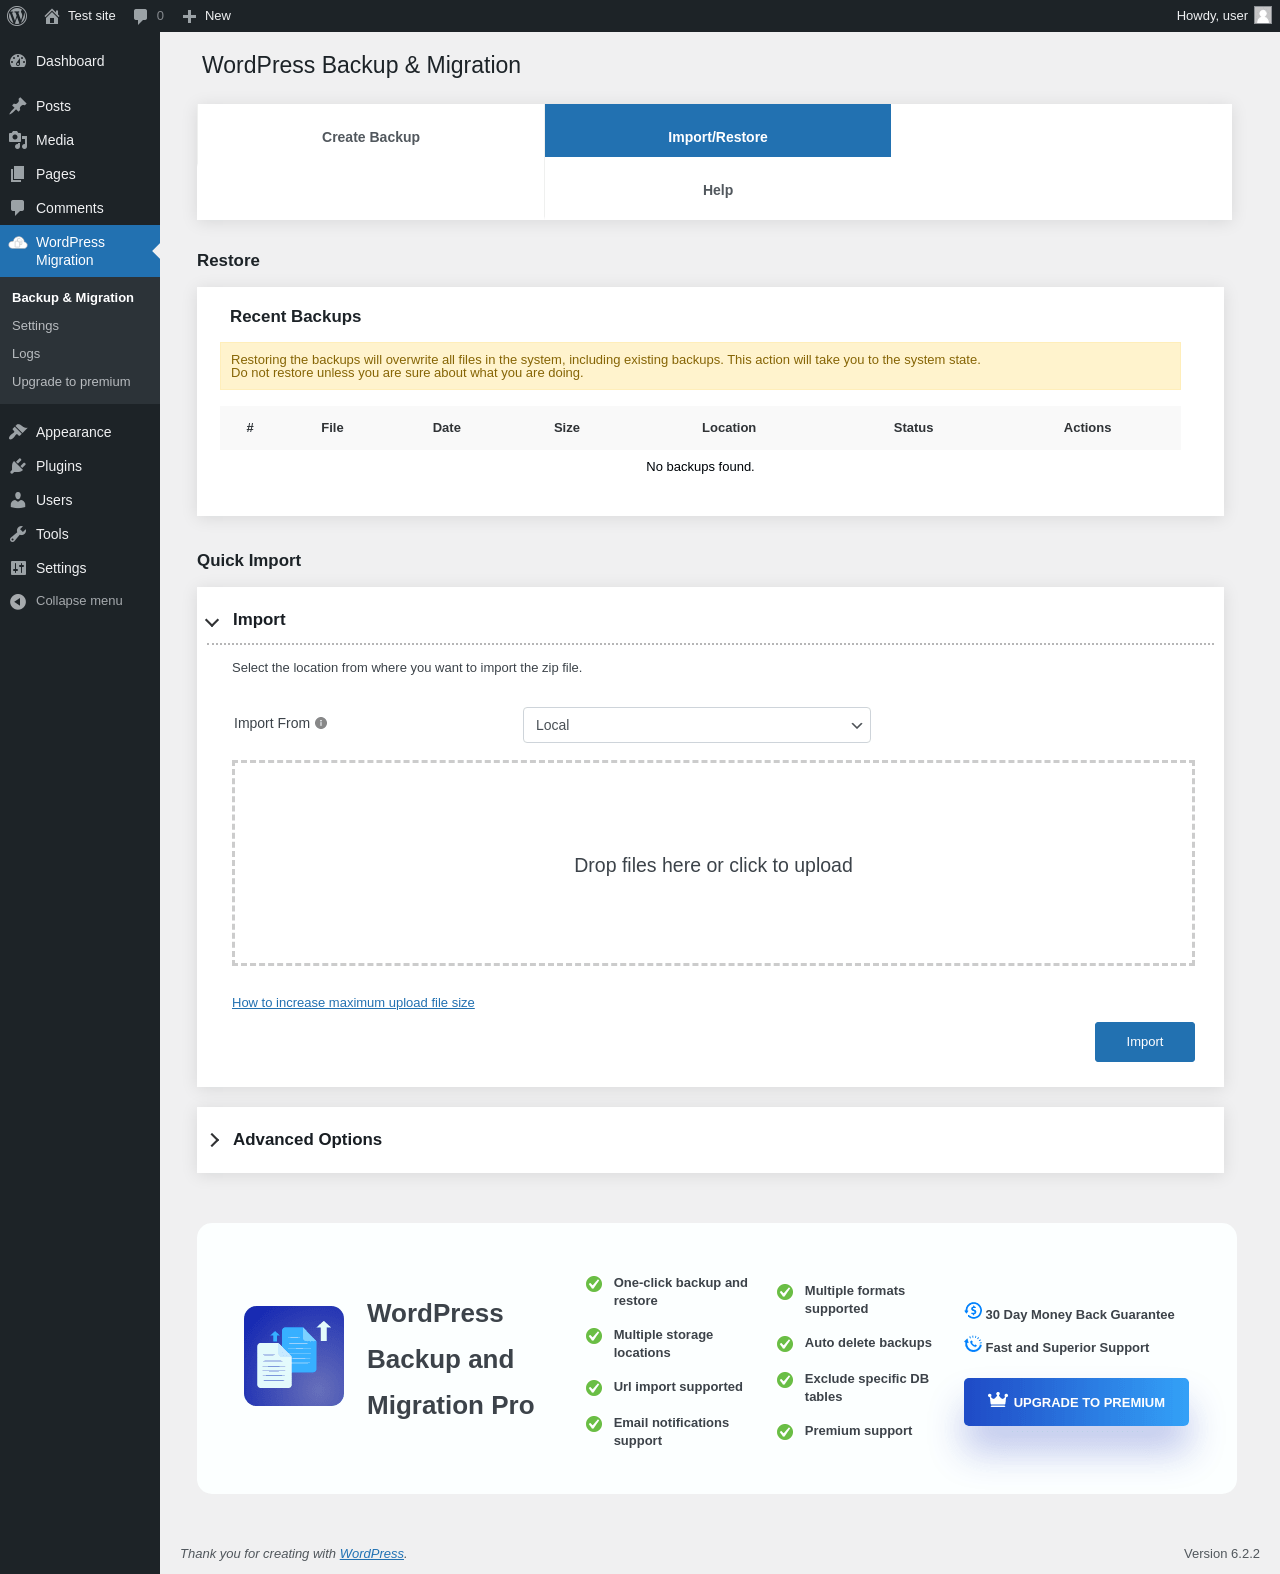Click the Location column header
The image size is (1280, 1574).
pyautogui.click(x=729, y=428)
